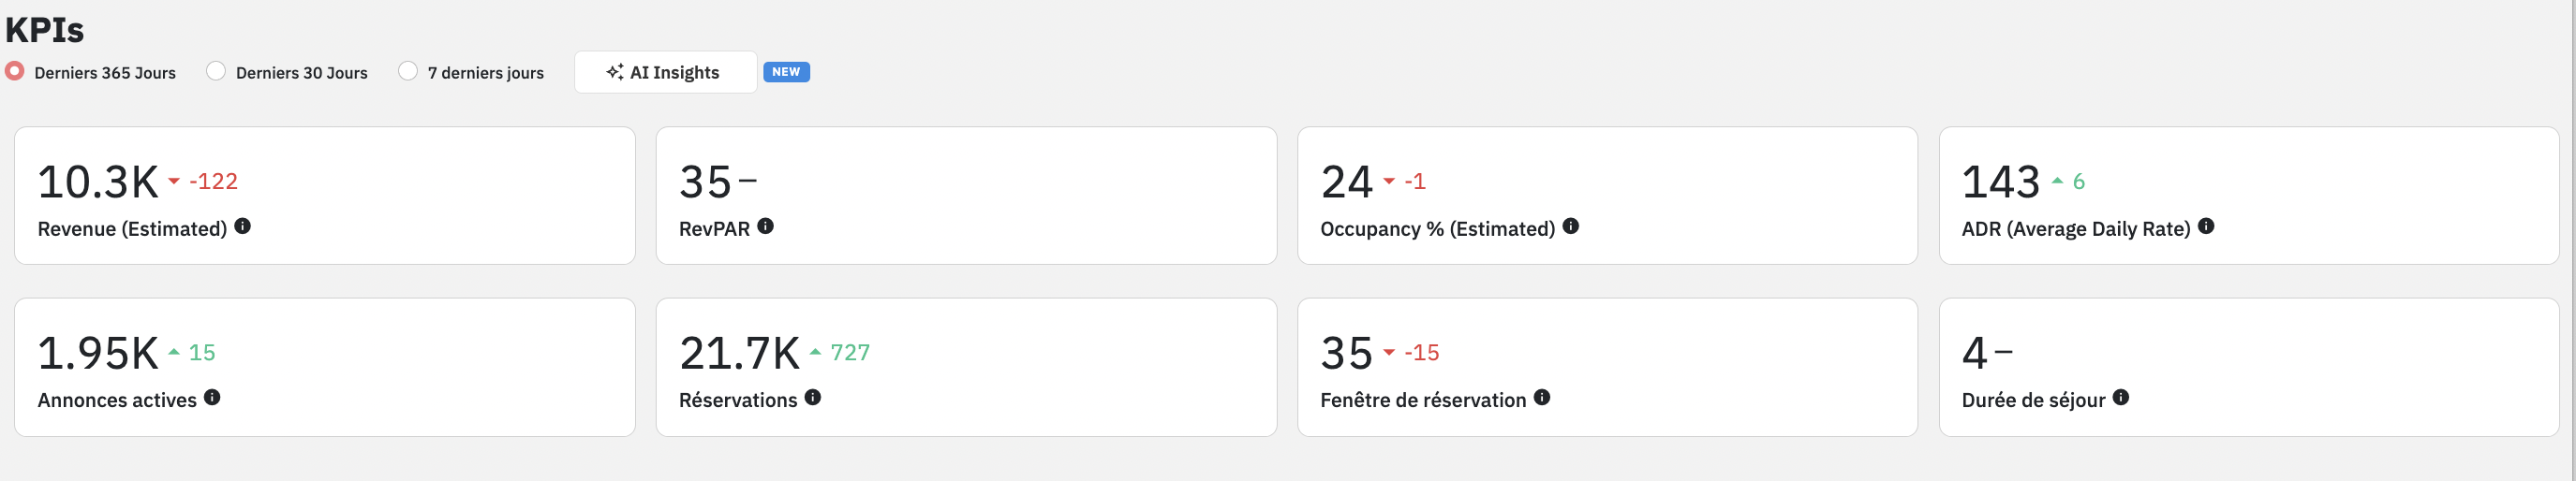
Task: Show info for Annonces actives
Action: (212, 397)
